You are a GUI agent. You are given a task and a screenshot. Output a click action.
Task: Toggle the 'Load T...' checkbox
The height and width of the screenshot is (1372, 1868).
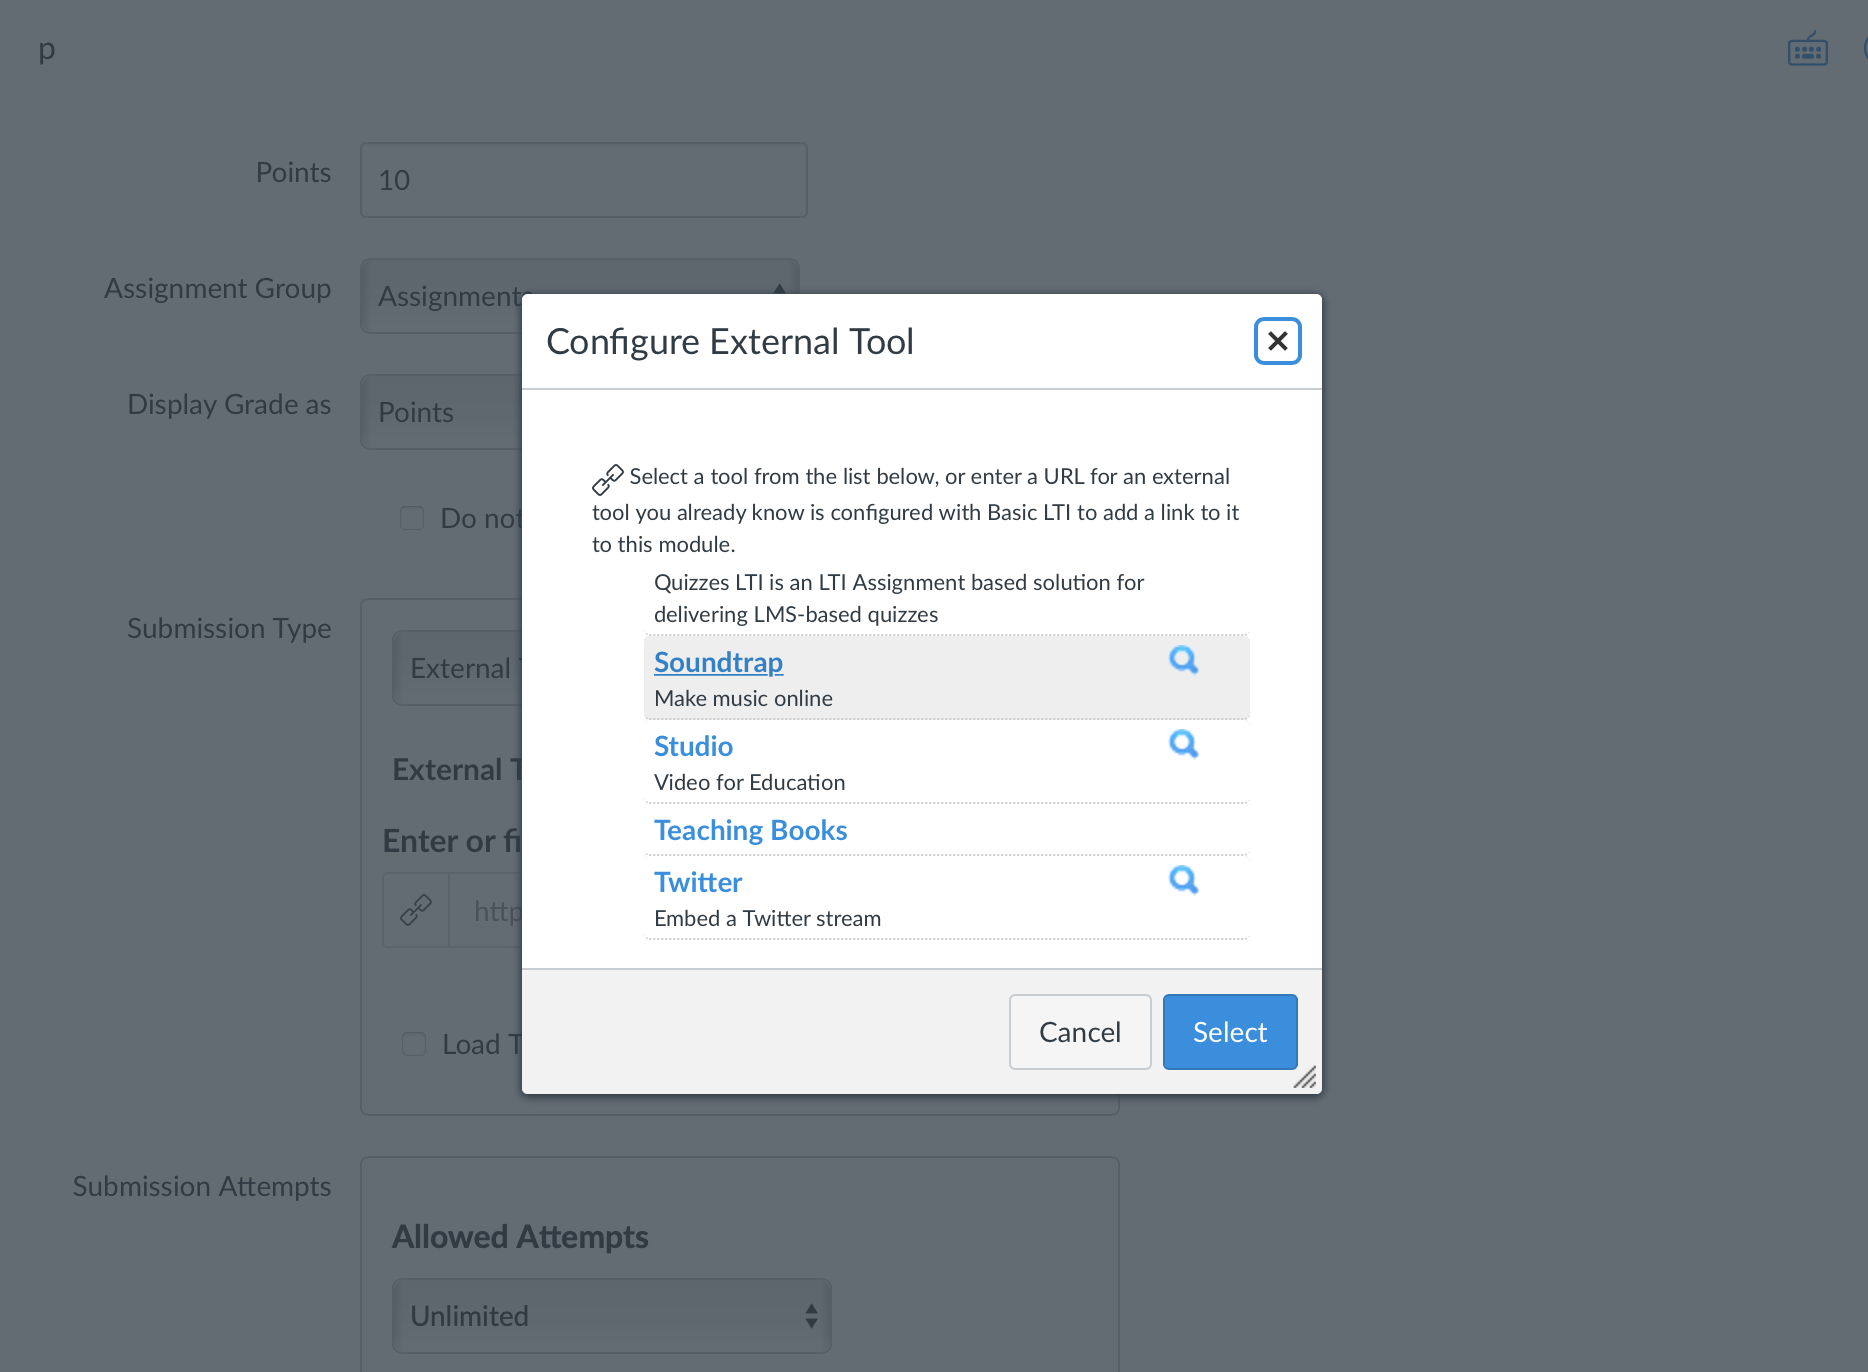point(414,1044)
